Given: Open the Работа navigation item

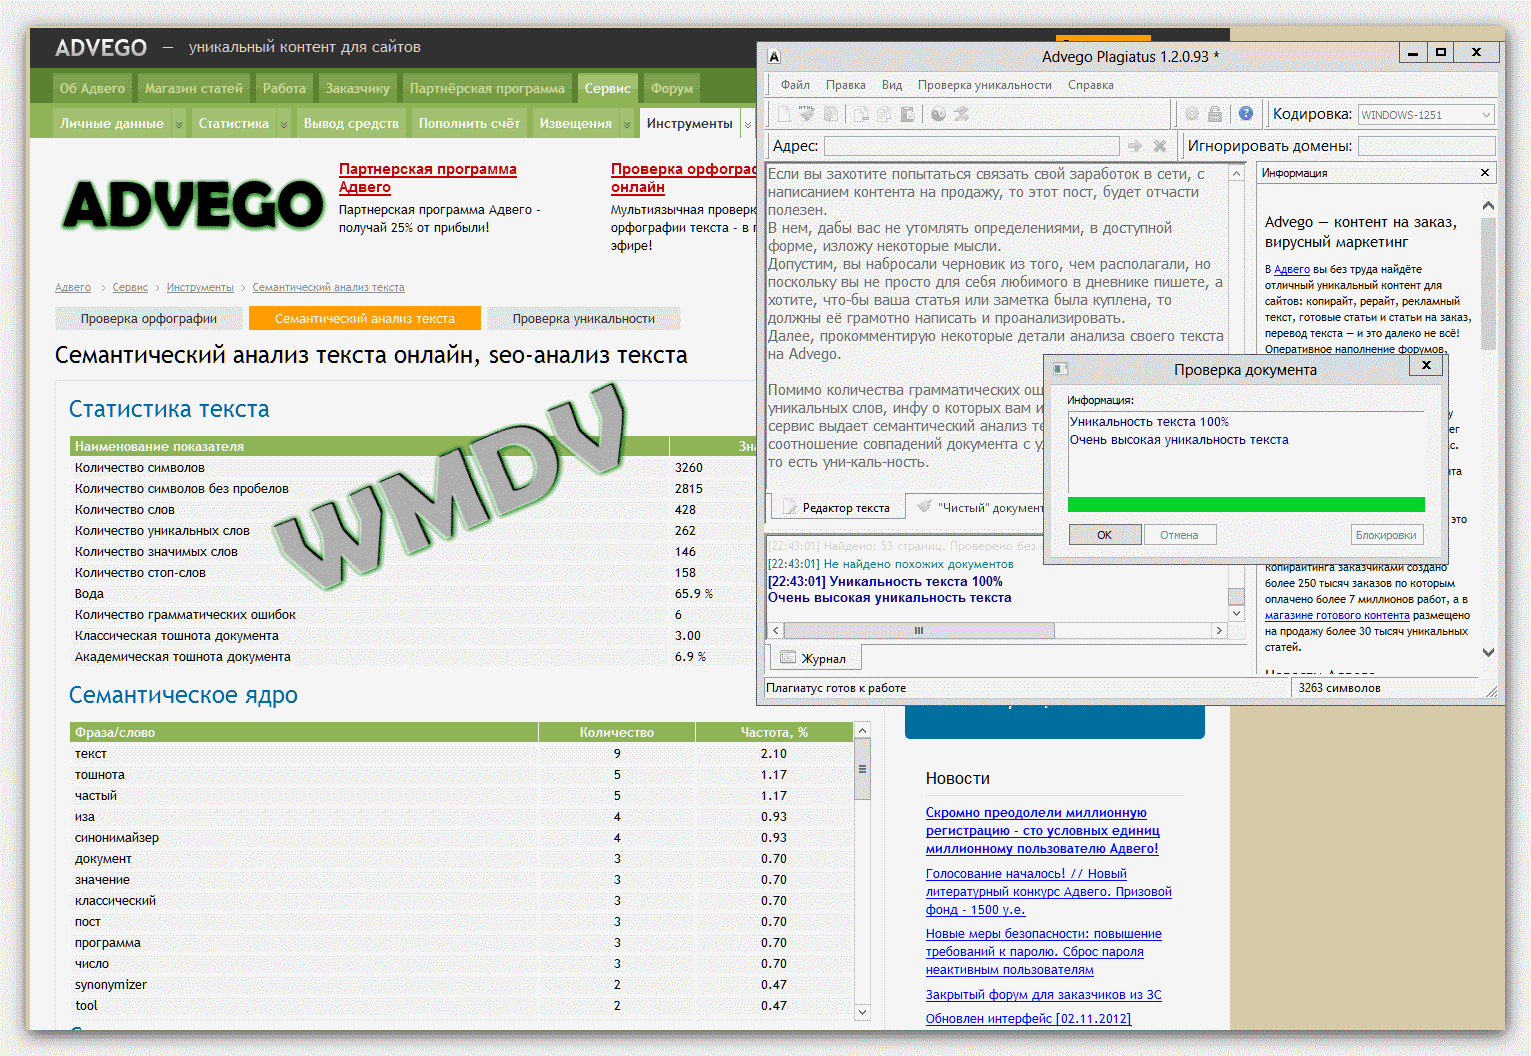Looking at the screenshot, I should coord(284,88).
